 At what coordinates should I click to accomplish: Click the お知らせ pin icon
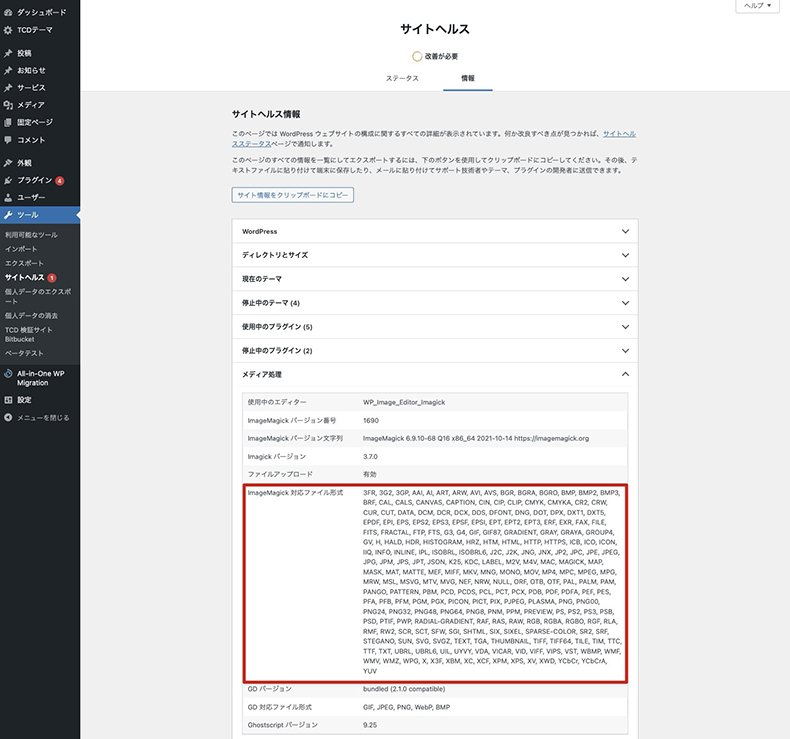point(8,71)
